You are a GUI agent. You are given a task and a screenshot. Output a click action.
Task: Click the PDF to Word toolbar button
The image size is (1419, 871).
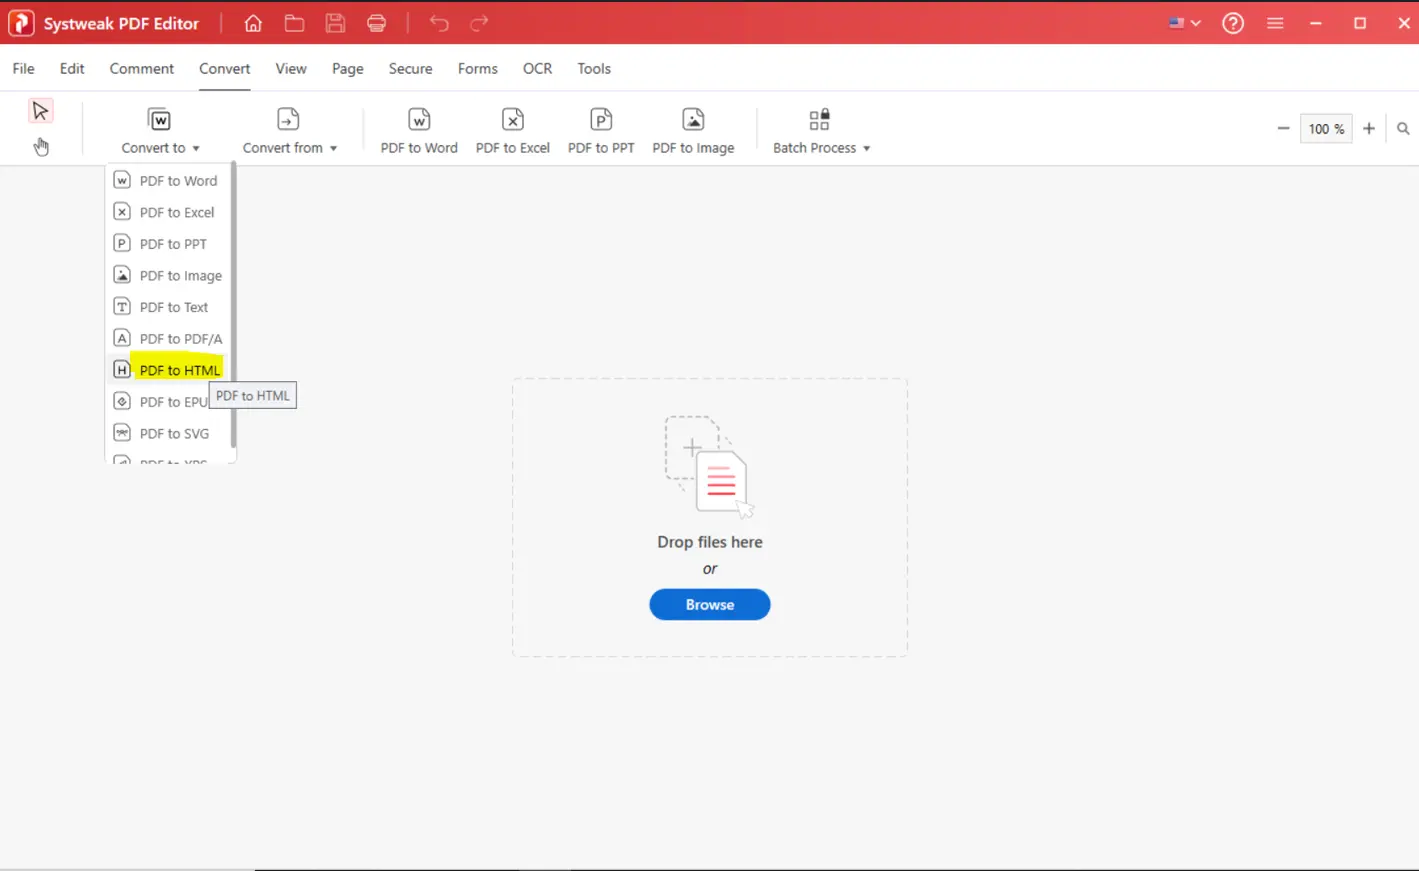pos(419,131)
